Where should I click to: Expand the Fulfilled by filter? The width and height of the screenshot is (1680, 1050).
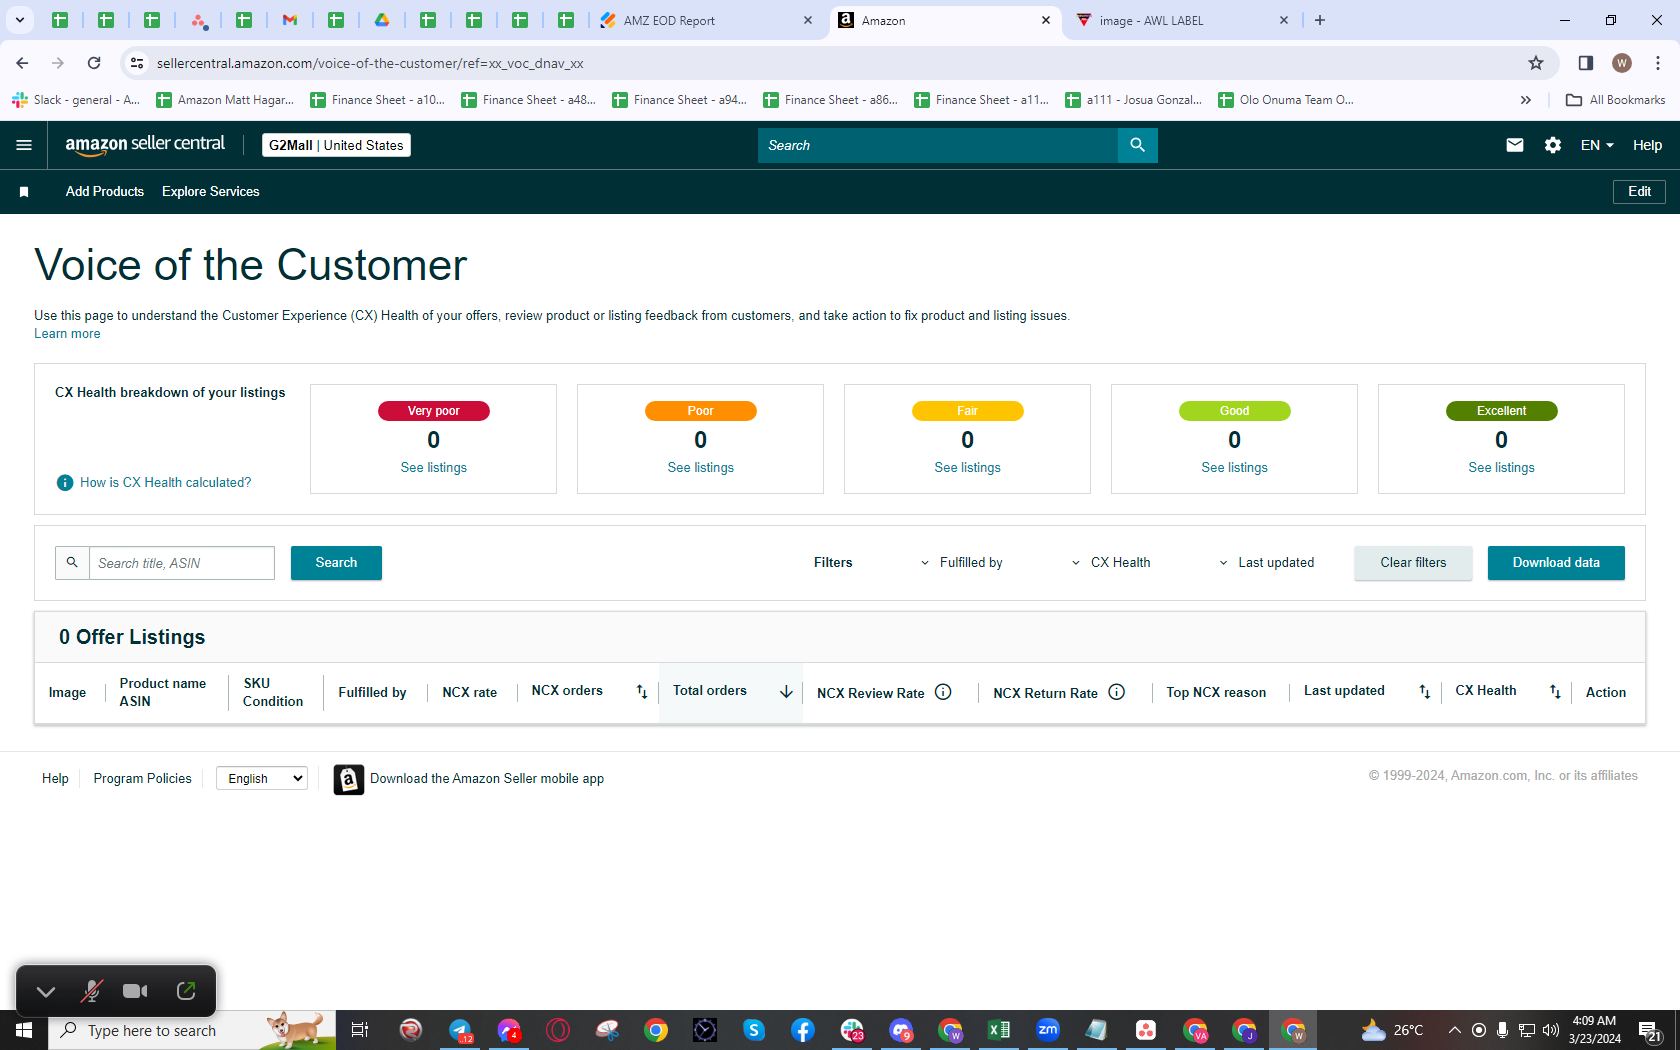[x=962, y=563]
